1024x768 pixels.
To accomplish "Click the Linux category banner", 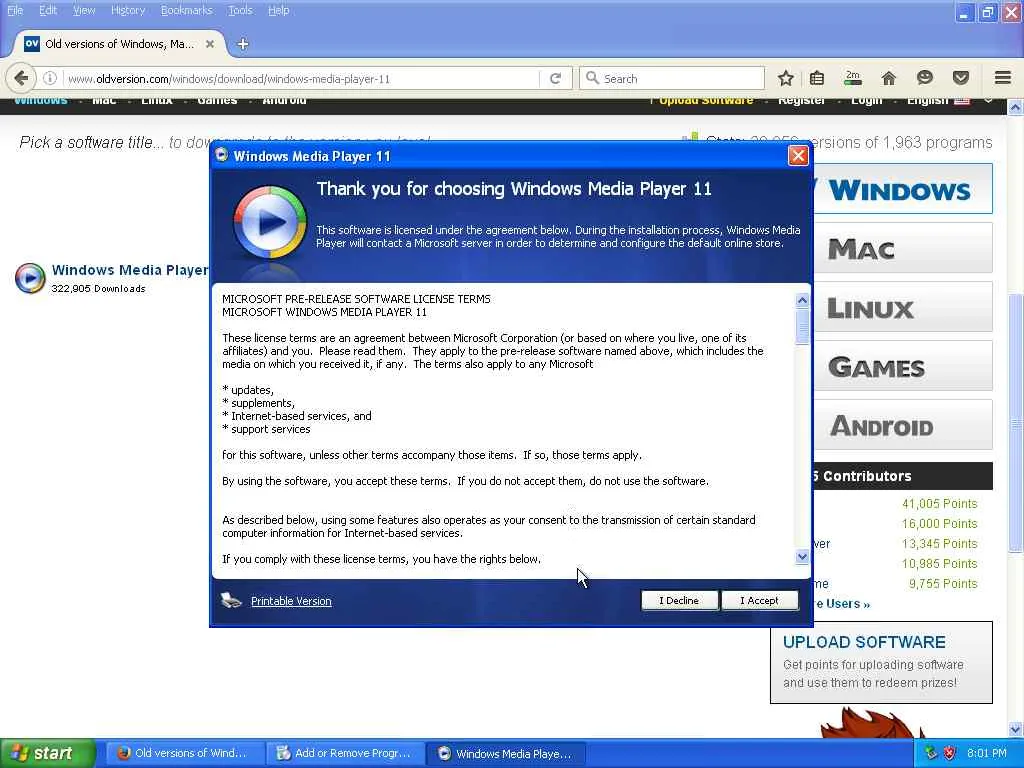I will (903, 307).
